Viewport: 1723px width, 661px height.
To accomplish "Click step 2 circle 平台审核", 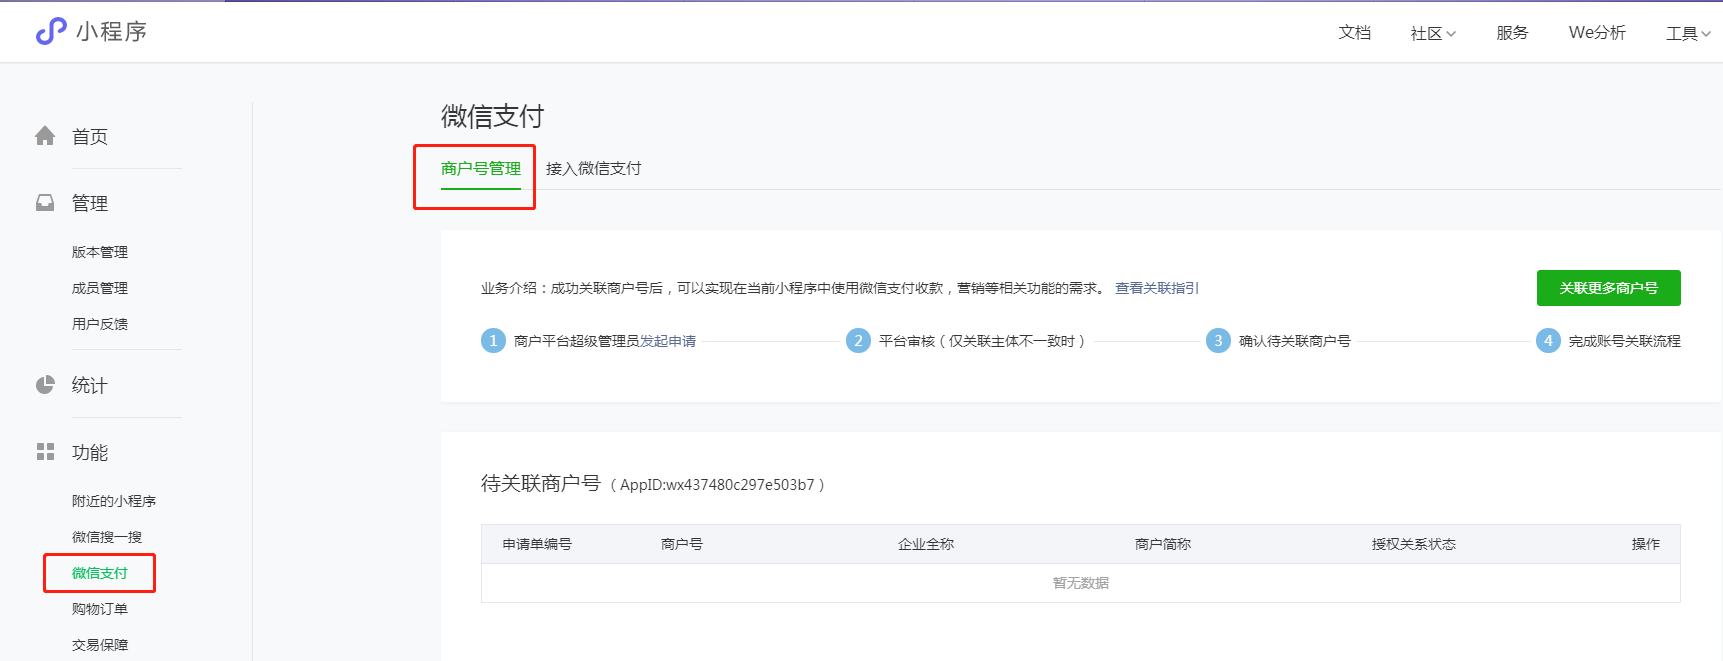I will click(858, 341).
